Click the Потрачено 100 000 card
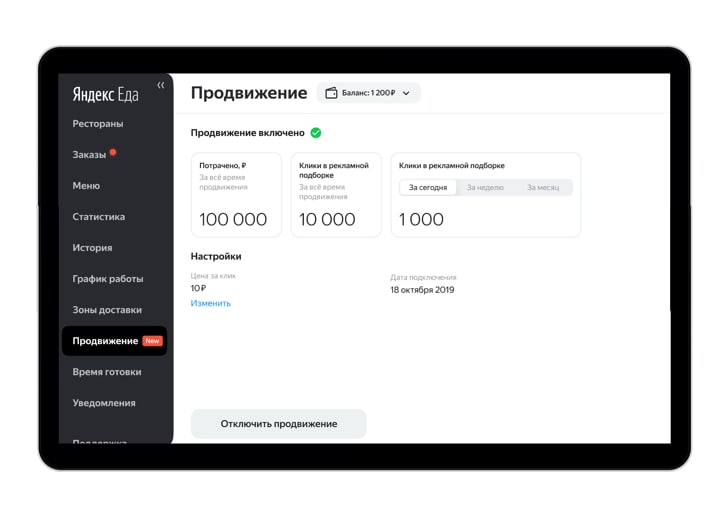Viewport: 727px width, 526px height. point(236,195)
